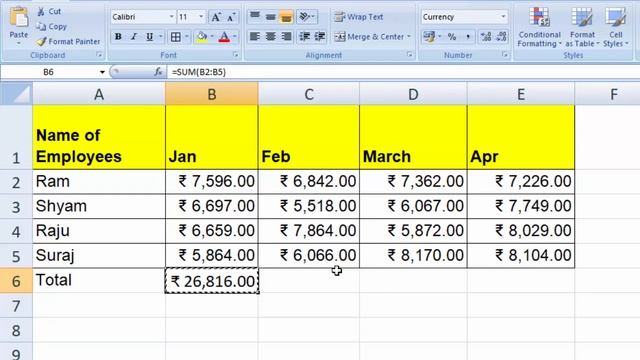Toggle highlighted Bottom Align button
This screenshot has height=360, width=640.
pos(287,17)
